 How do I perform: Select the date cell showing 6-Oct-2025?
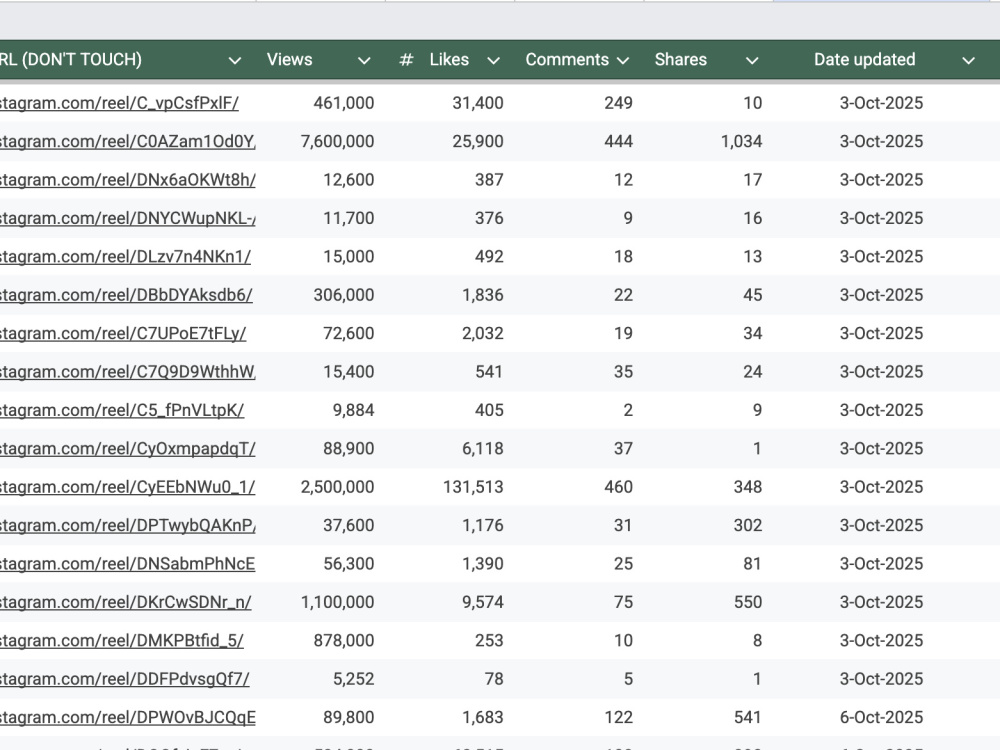881,717
